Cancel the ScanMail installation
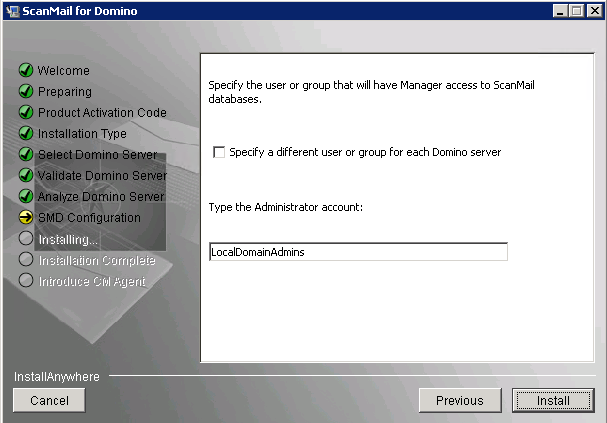The width and height of the screenshot is (607, 423). click(x=49, y=400)
